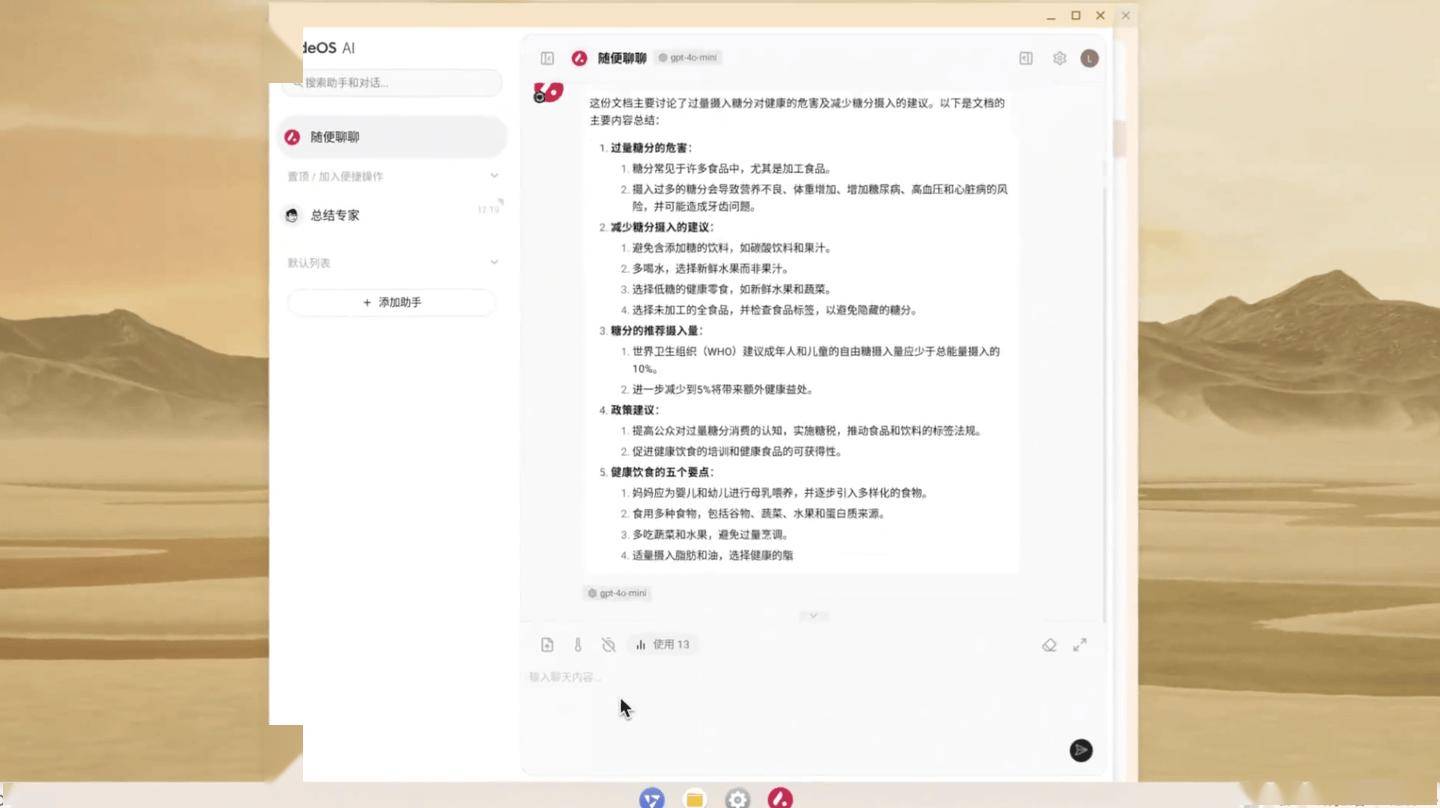
Task: Click the user avatar in header
Action: pos(1090,58)
